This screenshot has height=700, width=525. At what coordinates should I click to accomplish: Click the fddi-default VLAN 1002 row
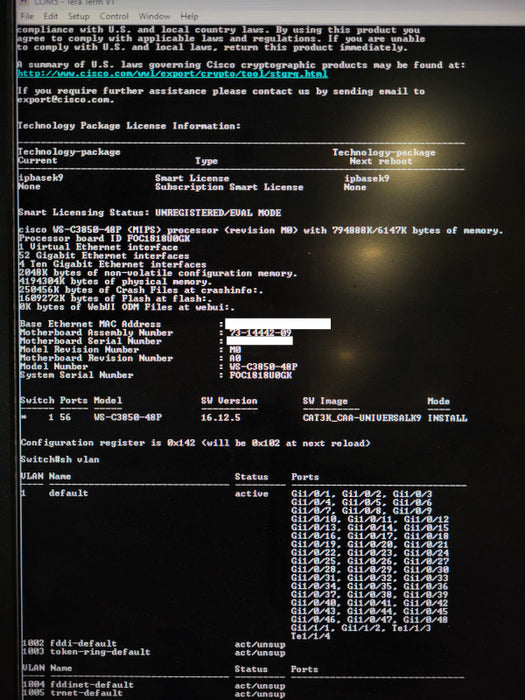[x=153, y=644]
